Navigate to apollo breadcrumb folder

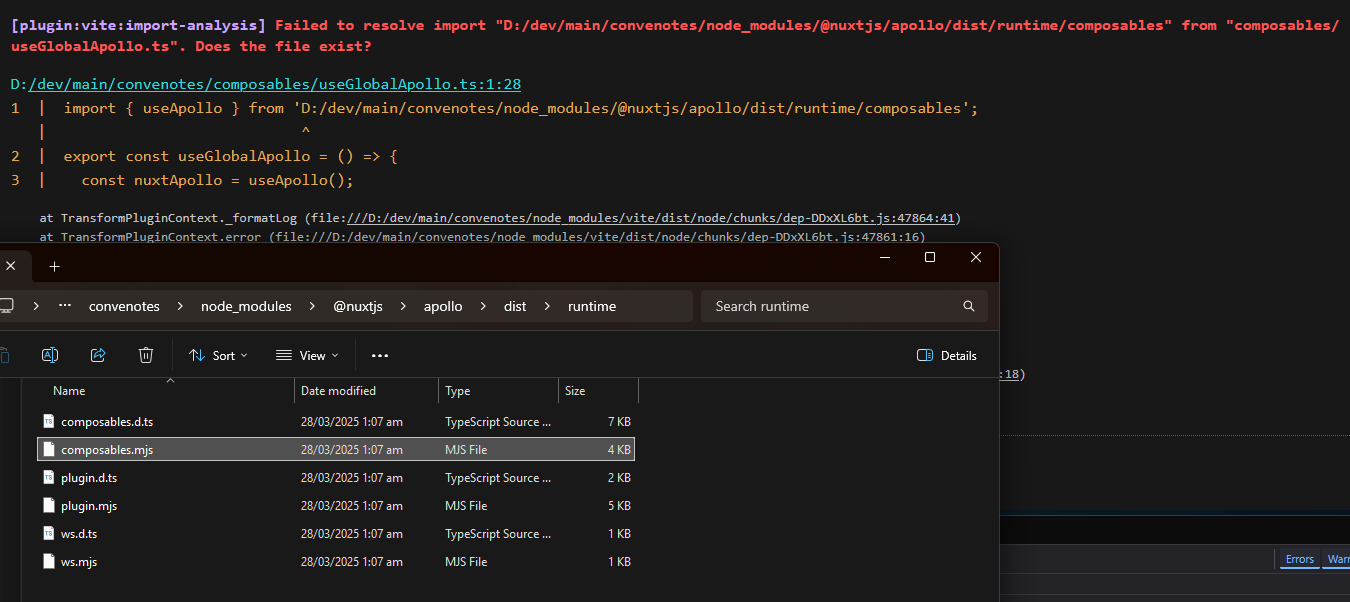tap(443, 306)
